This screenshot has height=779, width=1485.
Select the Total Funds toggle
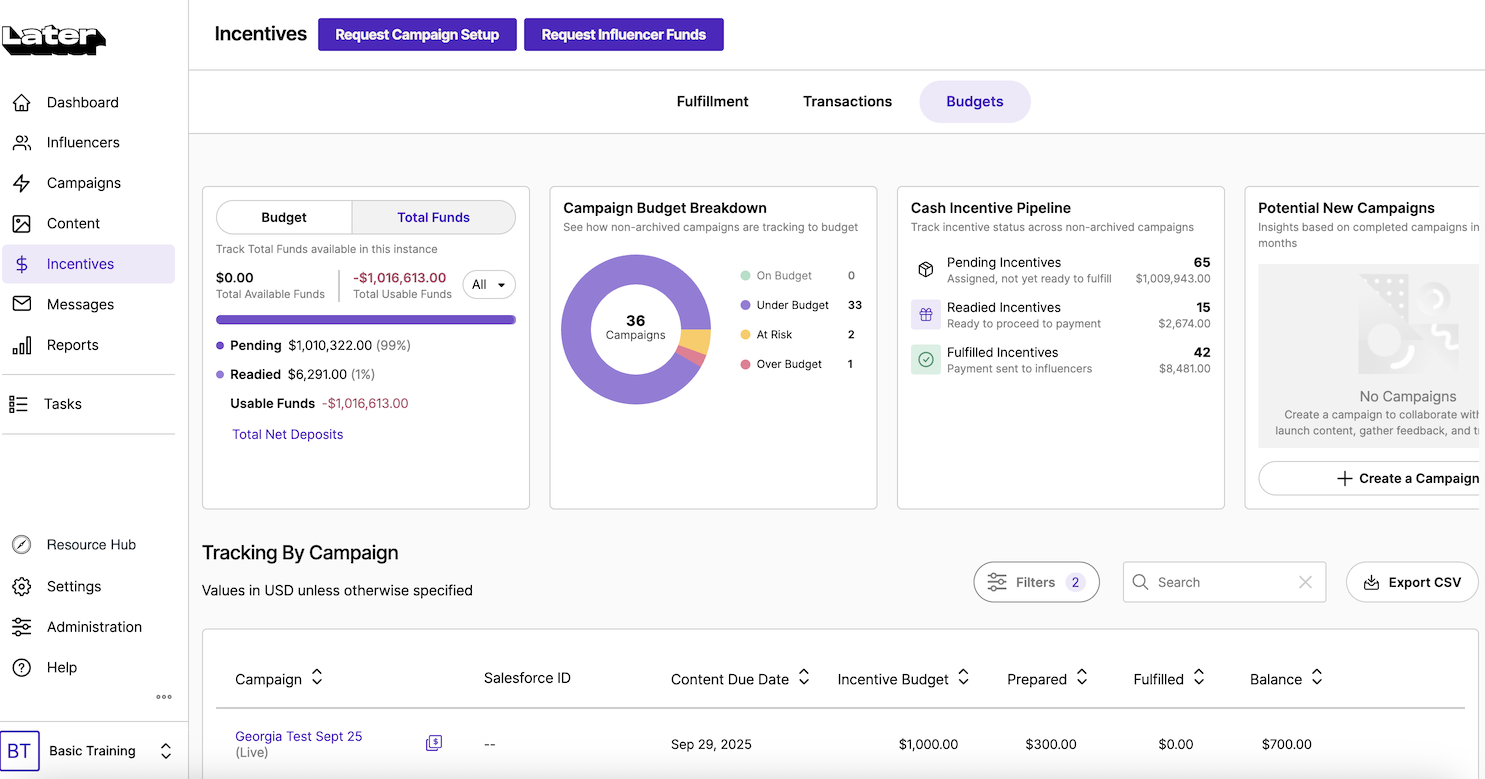point(433,217)
